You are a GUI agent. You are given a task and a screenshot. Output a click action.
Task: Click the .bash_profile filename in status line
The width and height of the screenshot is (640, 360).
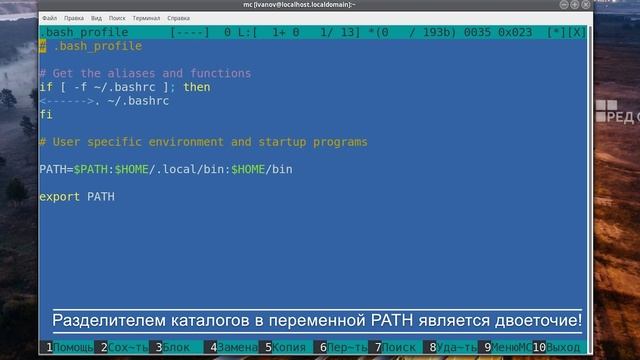pyautogui.click(x=84, y=32)
